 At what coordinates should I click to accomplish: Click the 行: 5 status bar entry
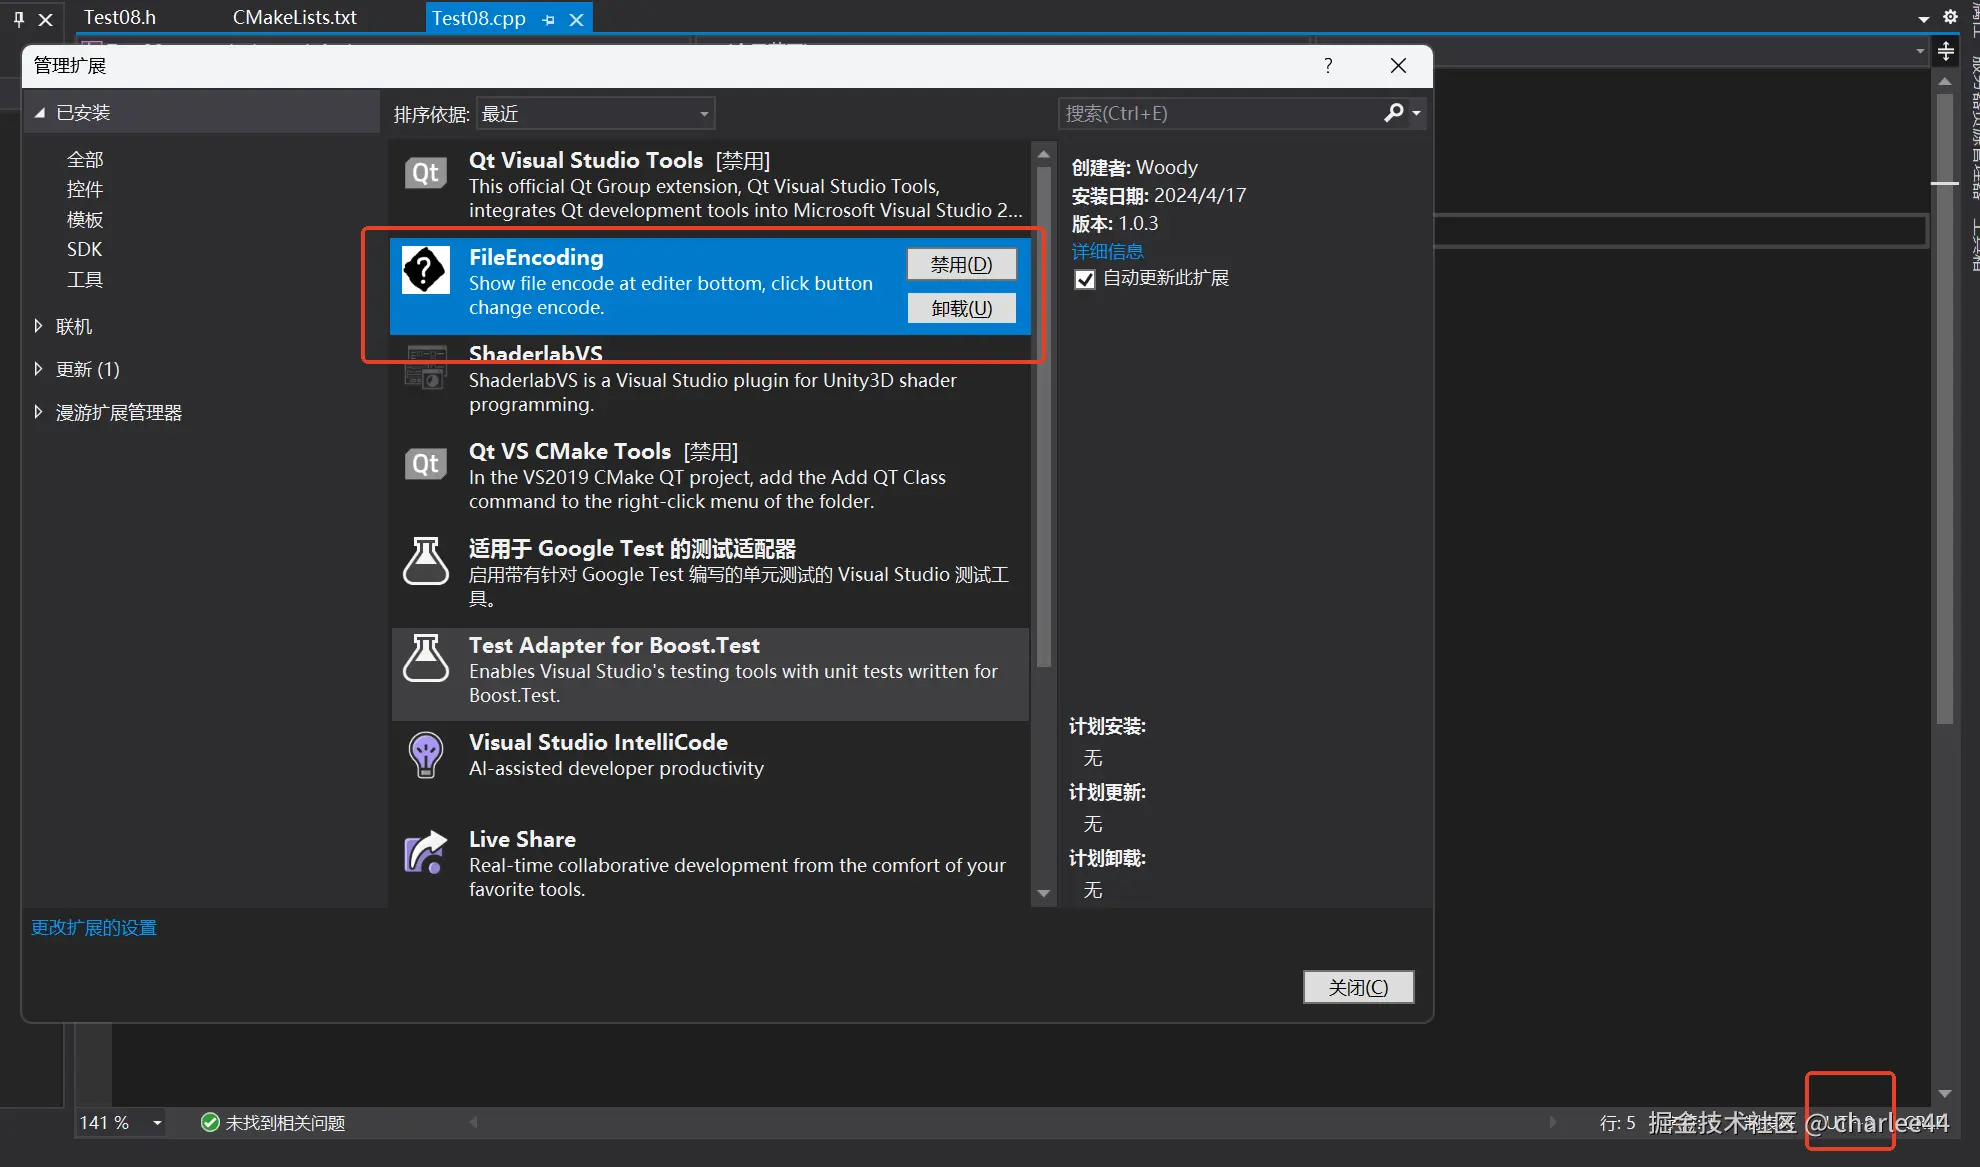(x=1617, y=1123)
